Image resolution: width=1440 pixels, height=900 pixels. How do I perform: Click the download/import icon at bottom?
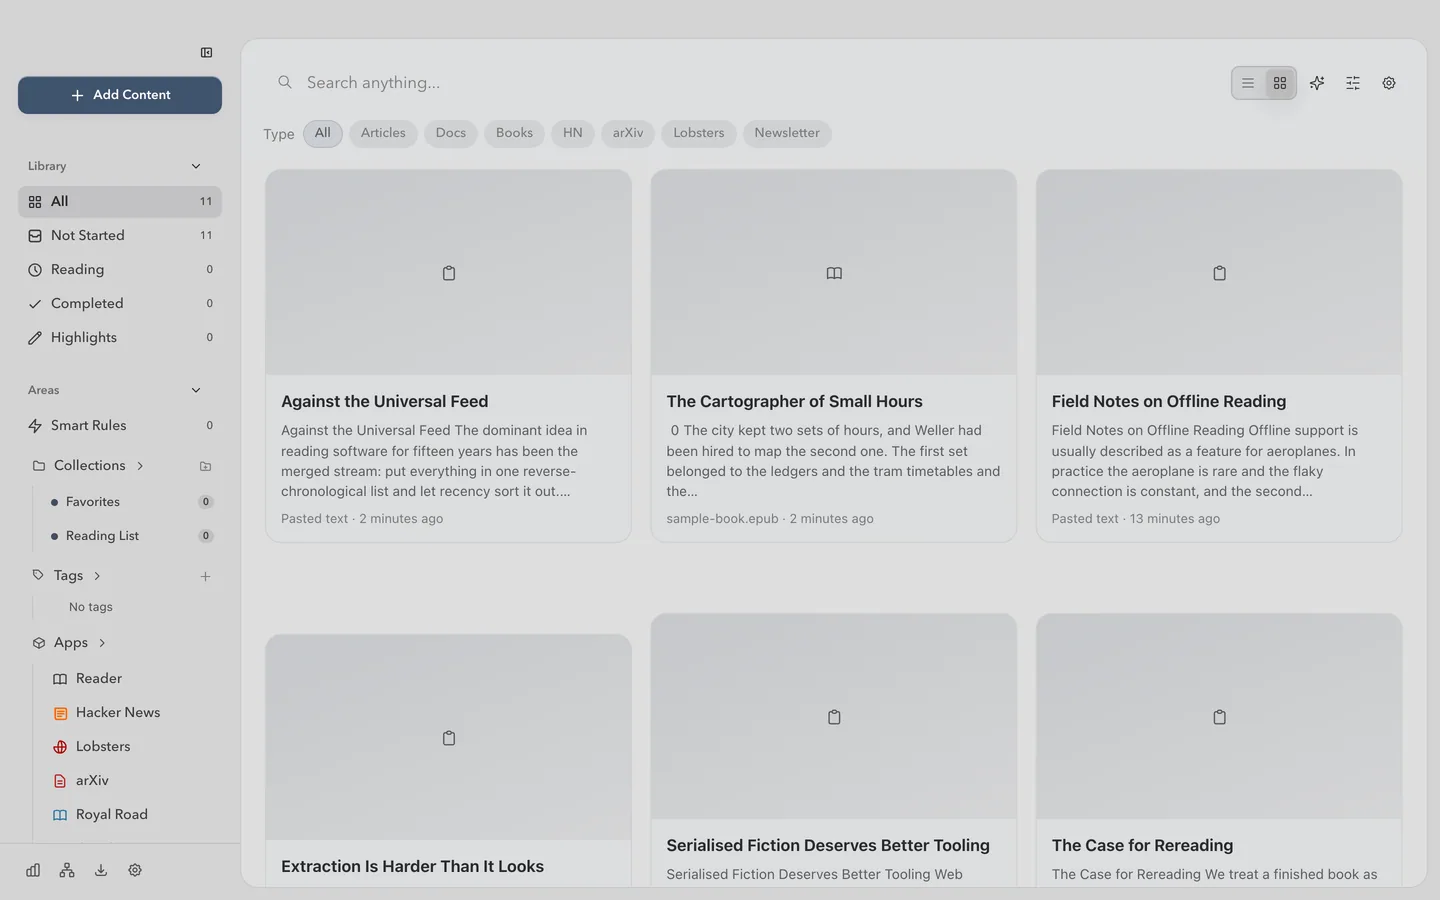click(101, 870)
